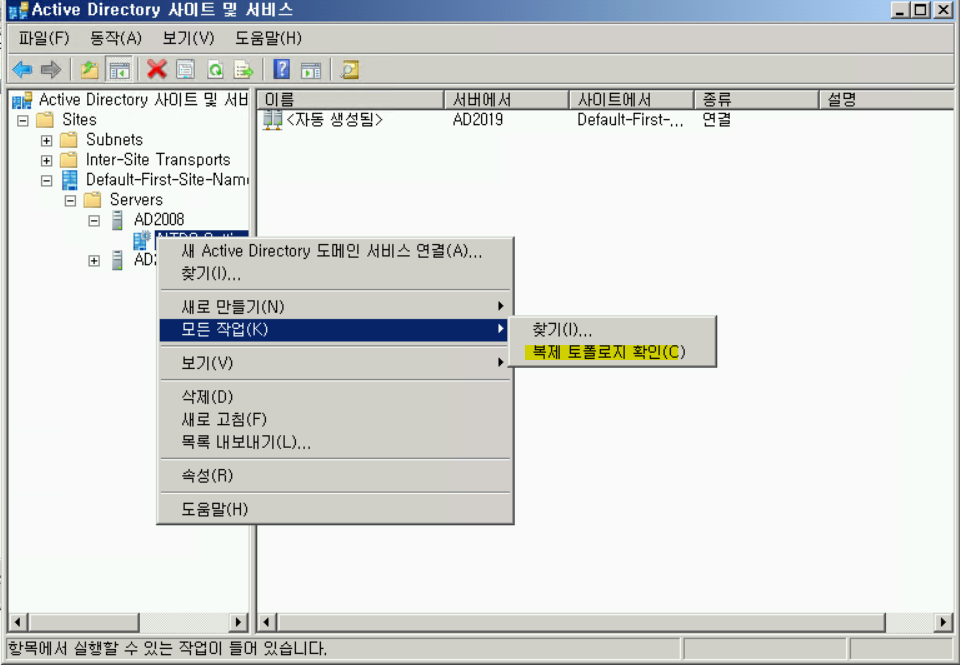Collapse the AD2008 server node
960x665 pixels.
pyautogui.click(x=94, y=220)
